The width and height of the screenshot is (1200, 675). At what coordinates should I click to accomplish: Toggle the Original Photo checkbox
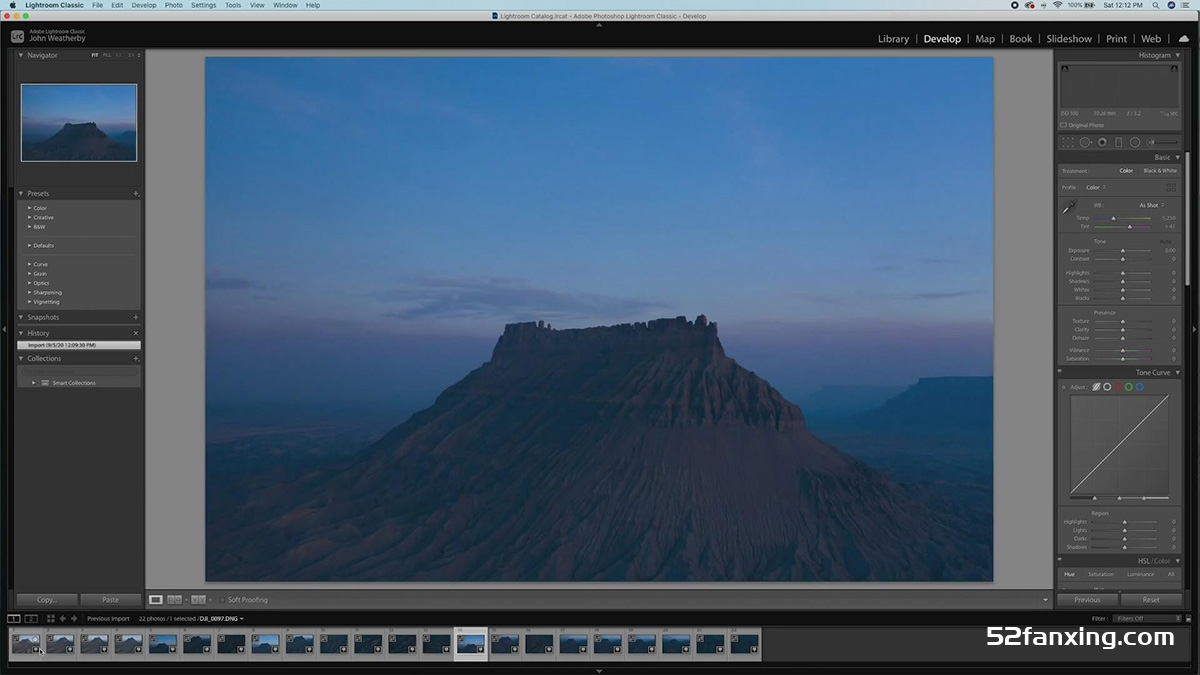[x=1063, y=125]
